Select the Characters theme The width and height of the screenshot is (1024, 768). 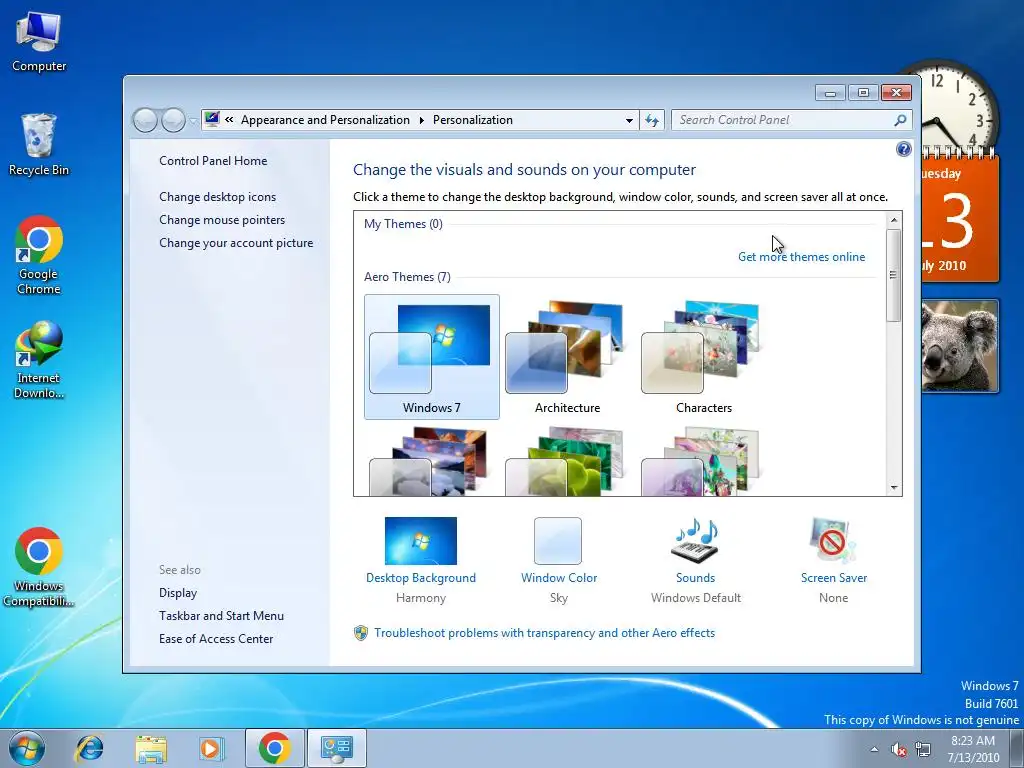click(703, 357)
